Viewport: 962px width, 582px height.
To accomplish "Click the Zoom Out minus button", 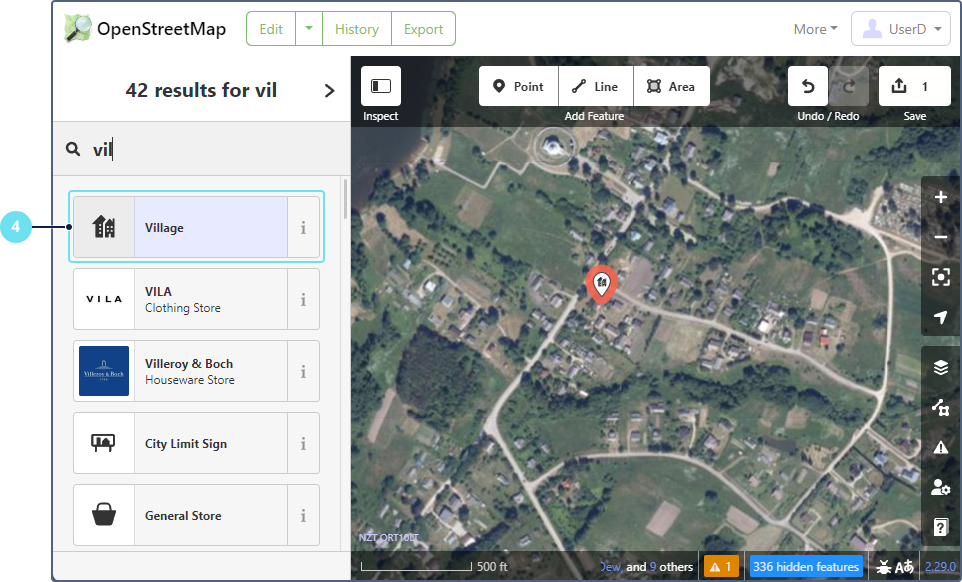I will [940, 237].
